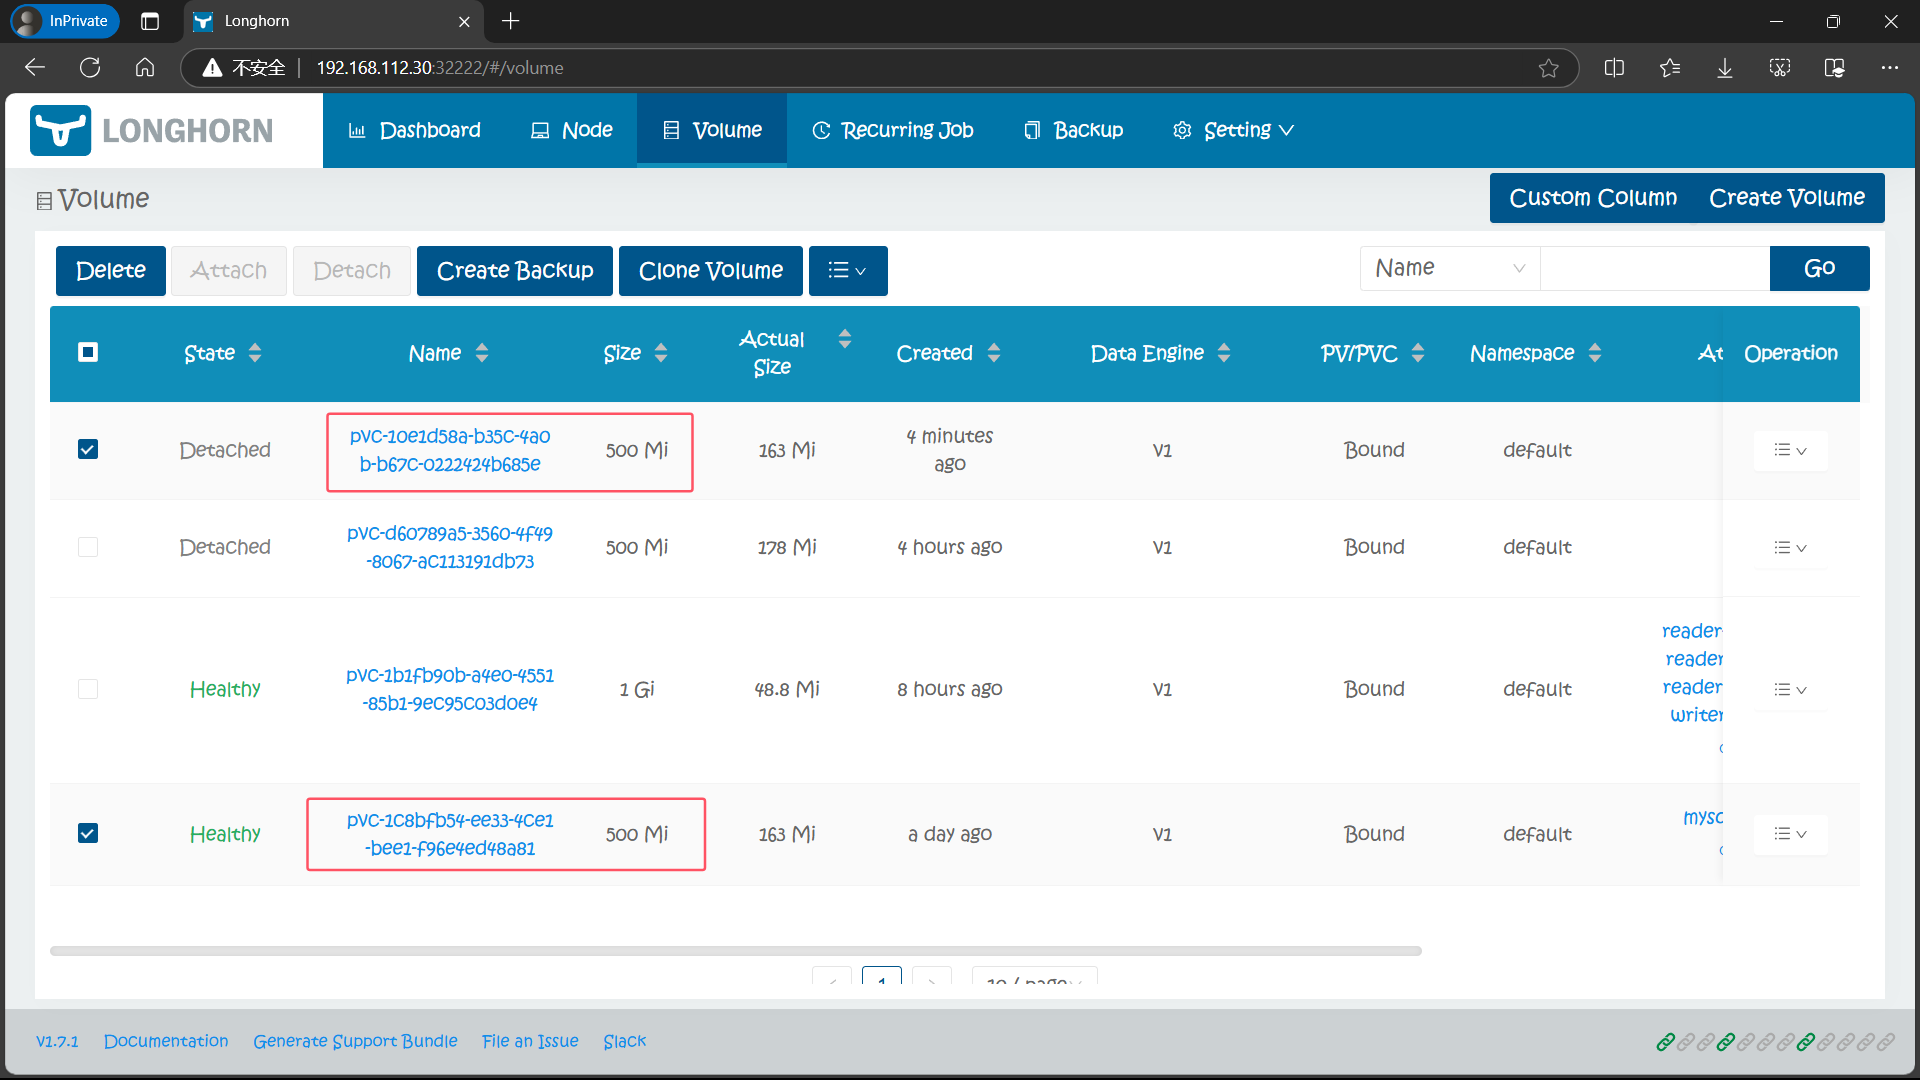Open operation menu for pvc-d60789a5
Viewport: 1920px width, 1080px height.
[x=1790, y=547]
